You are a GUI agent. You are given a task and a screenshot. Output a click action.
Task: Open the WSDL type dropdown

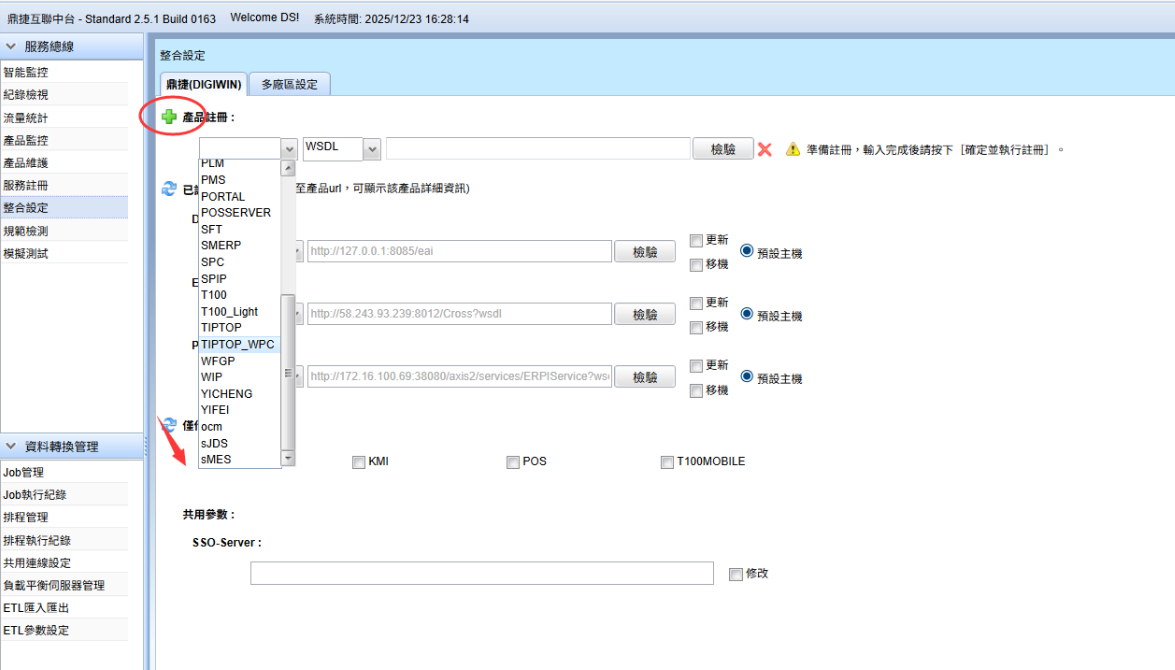[372, 148]
